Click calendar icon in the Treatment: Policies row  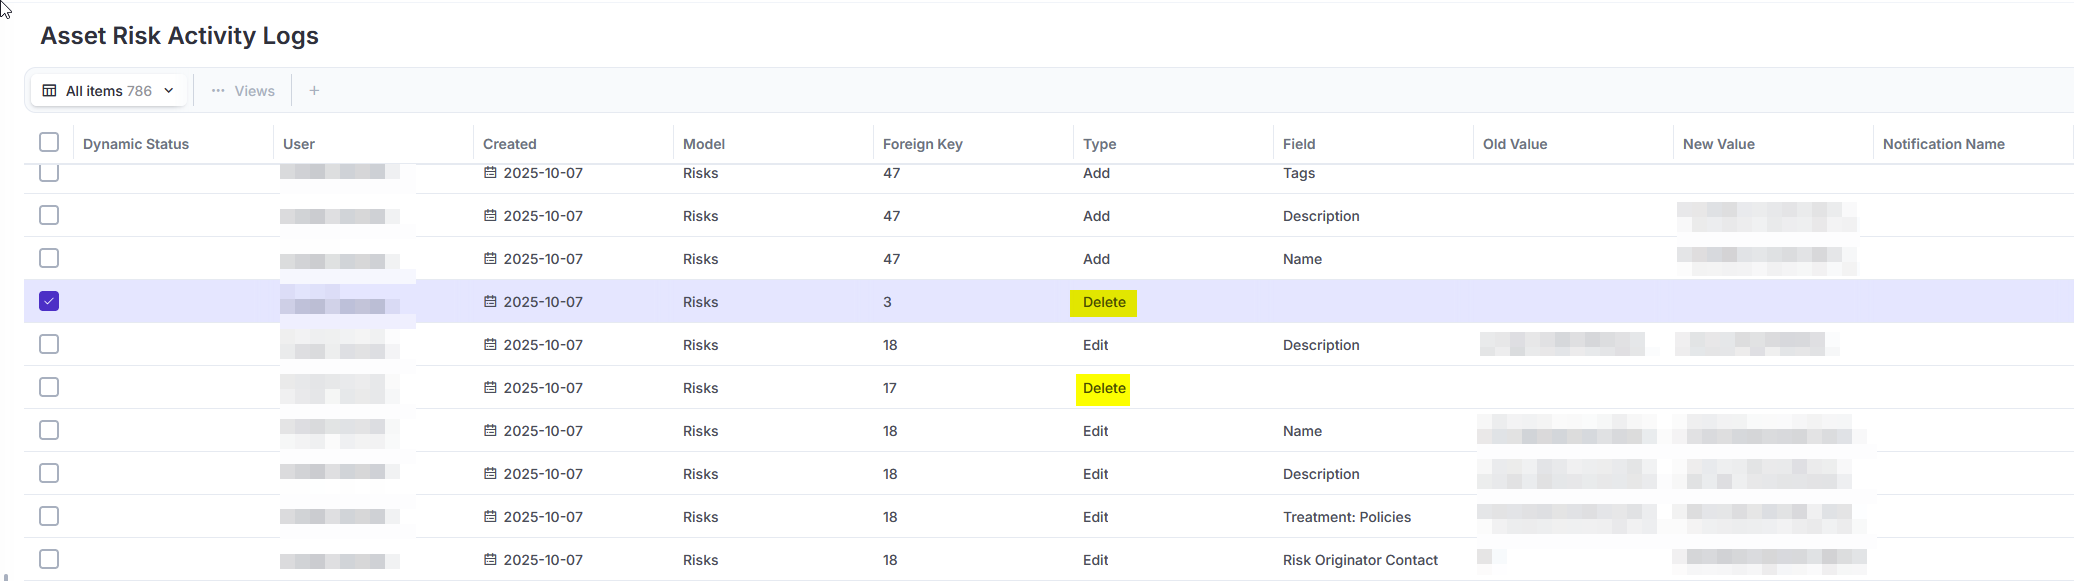pyautogui.click(x=490, y=516)
